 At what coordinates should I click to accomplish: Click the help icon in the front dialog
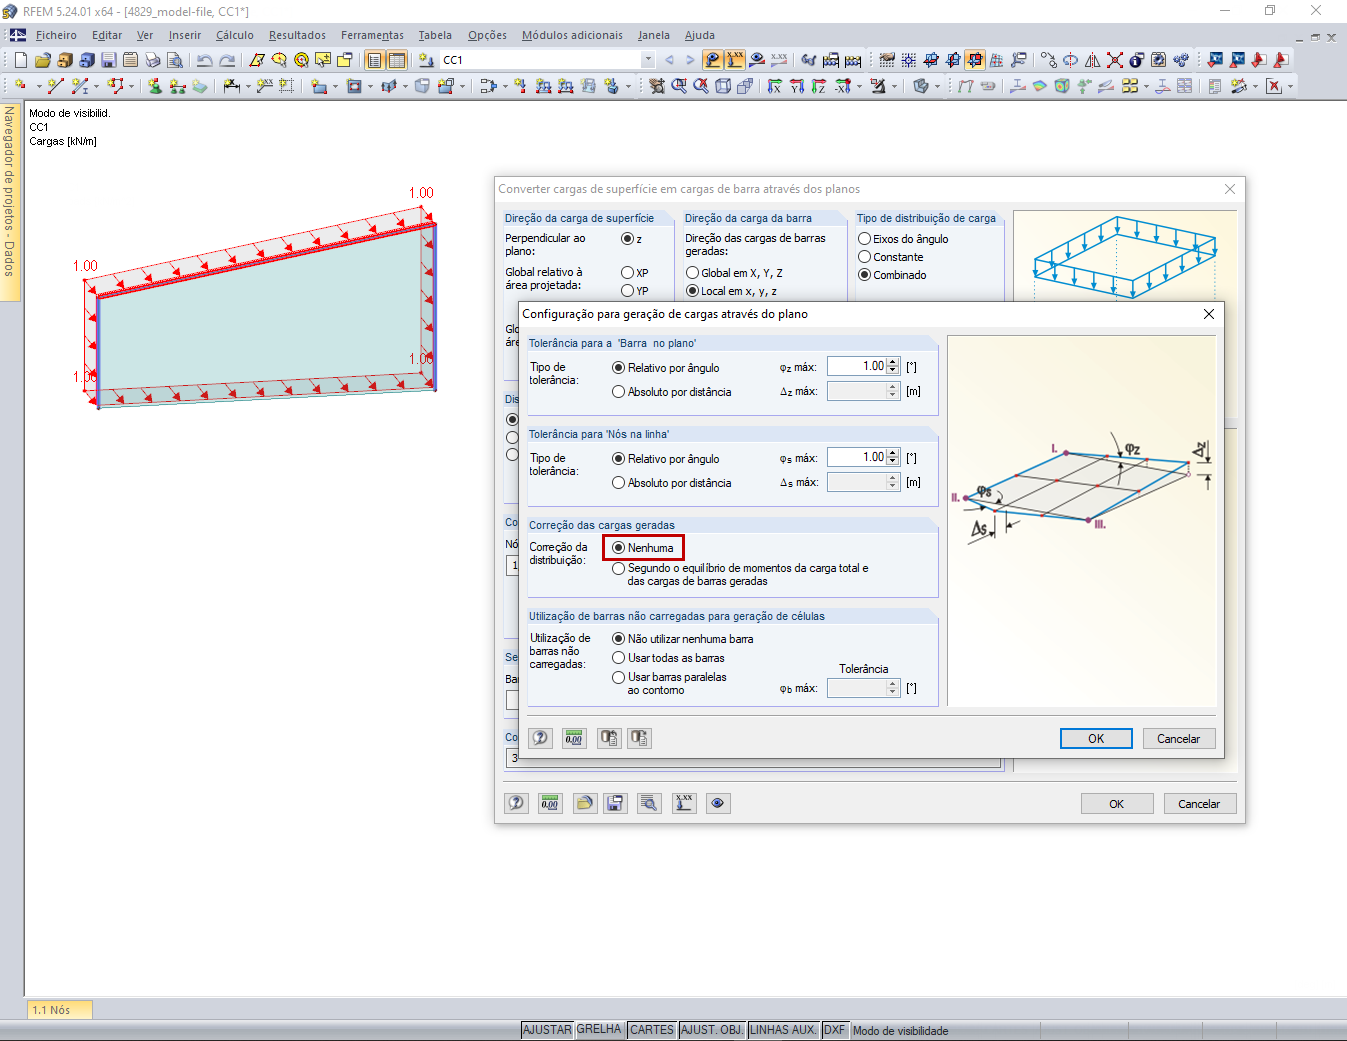pos(540,738)
